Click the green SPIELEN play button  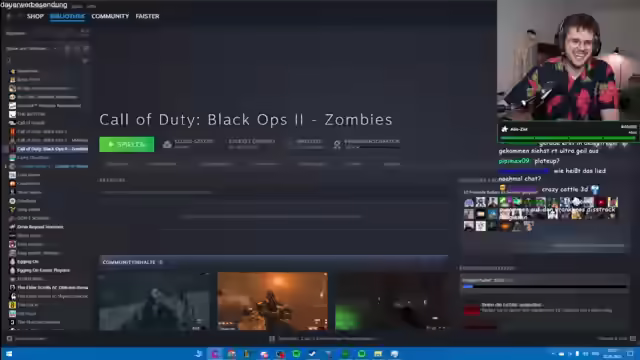pos(127,144)
